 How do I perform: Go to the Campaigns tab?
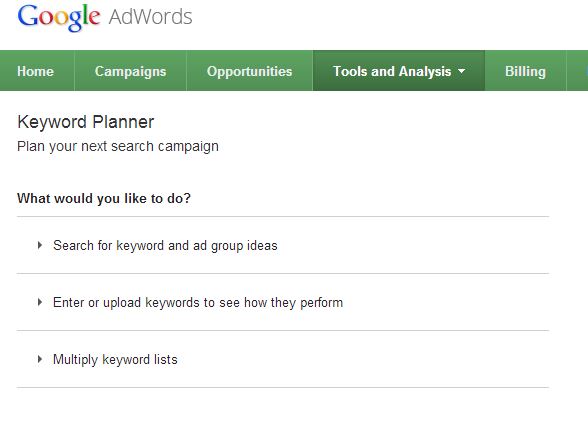[130, 71]
